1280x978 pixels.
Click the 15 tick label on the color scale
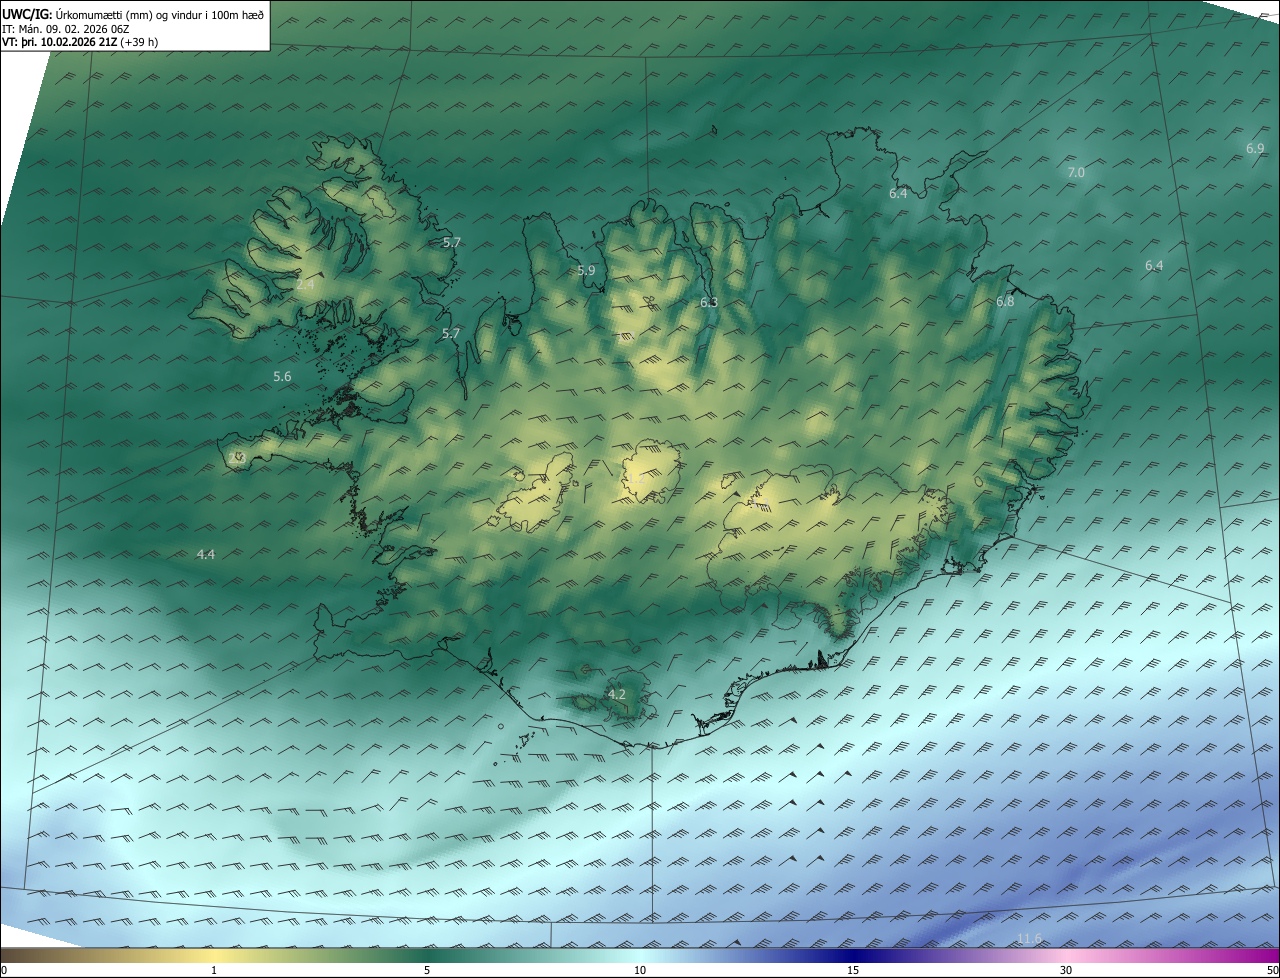pyautogui.click(x=853, y=970)
